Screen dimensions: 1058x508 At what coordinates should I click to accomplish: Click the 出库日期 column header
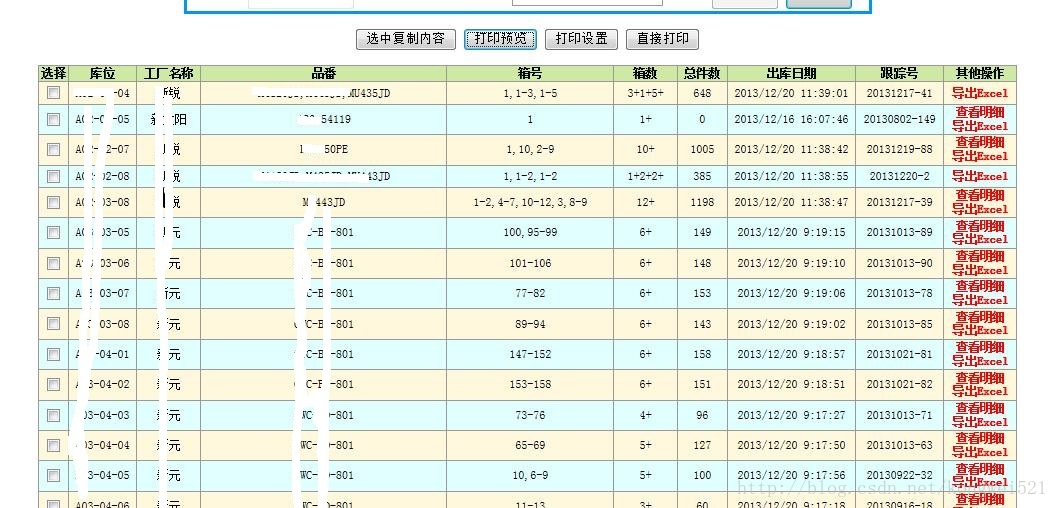tap(791, 74)
